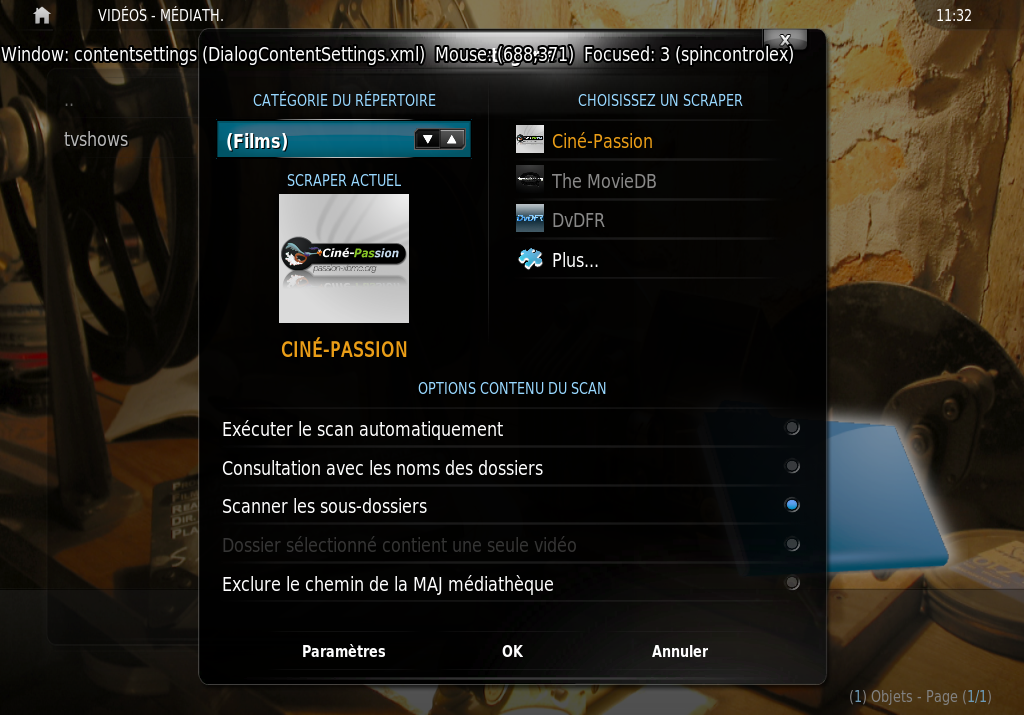Screen dimensions: 1024x715
Task: Click the down arrow of category spinner
Action: point(428,139)
